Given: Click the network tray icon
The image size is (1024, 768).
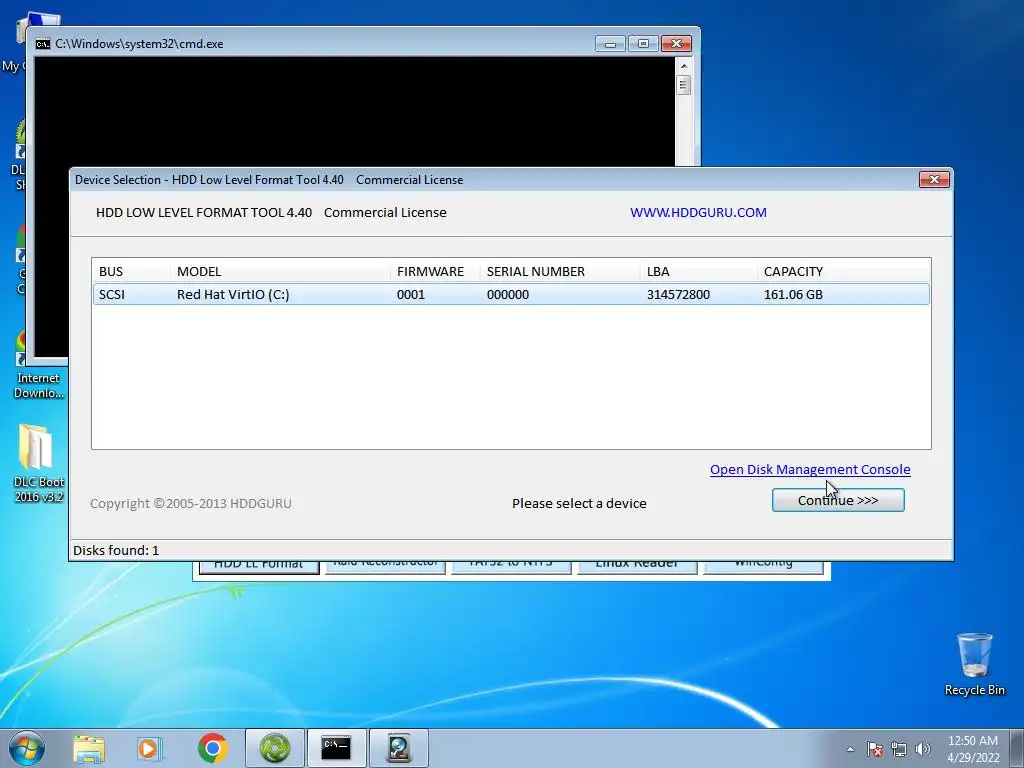Looking at the screenshot, I should [899, 749].
